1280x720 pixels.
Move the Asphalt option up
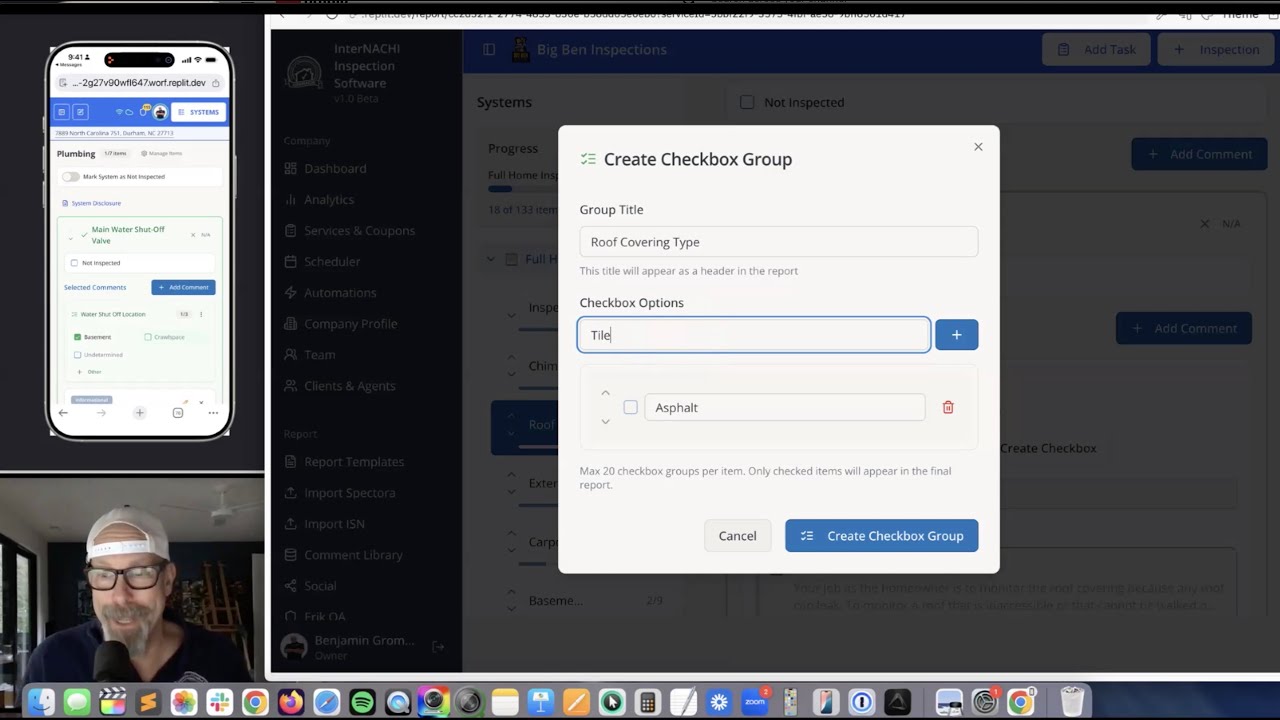(605, 393)
